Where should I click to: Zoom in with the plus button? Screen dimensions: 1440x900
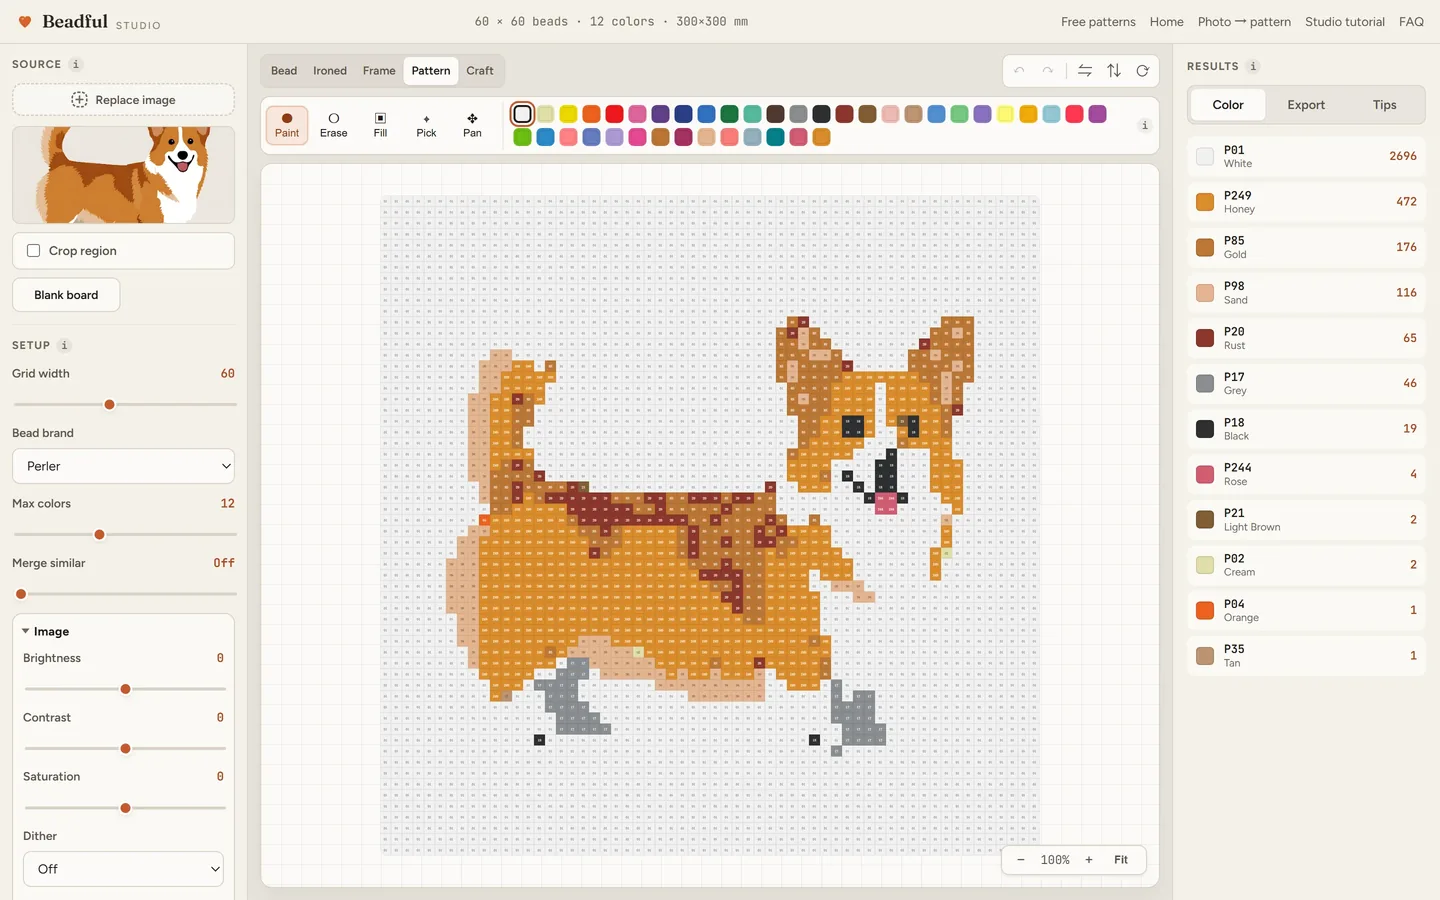[1089, 860]
